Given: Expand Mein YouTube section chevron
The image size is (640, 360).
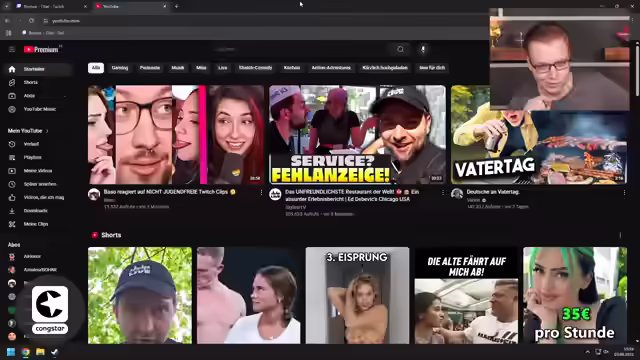Looking at the screenshot, I should pyautogui.click(x=47, y=131).
